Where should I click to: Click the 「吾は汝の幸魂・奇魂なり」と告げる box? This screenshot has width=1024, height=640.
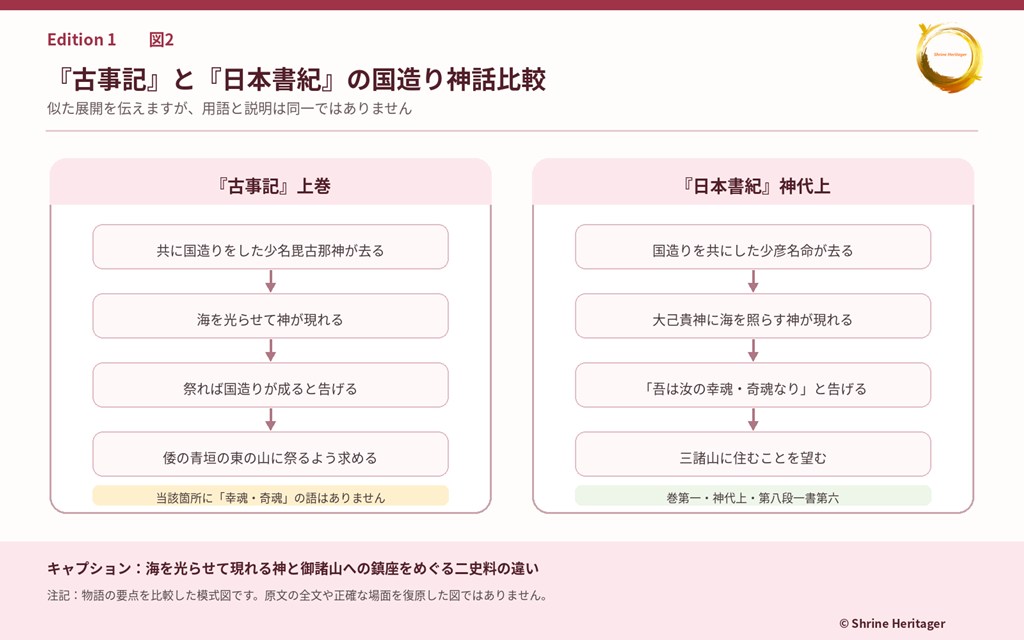tap(753, 385)
